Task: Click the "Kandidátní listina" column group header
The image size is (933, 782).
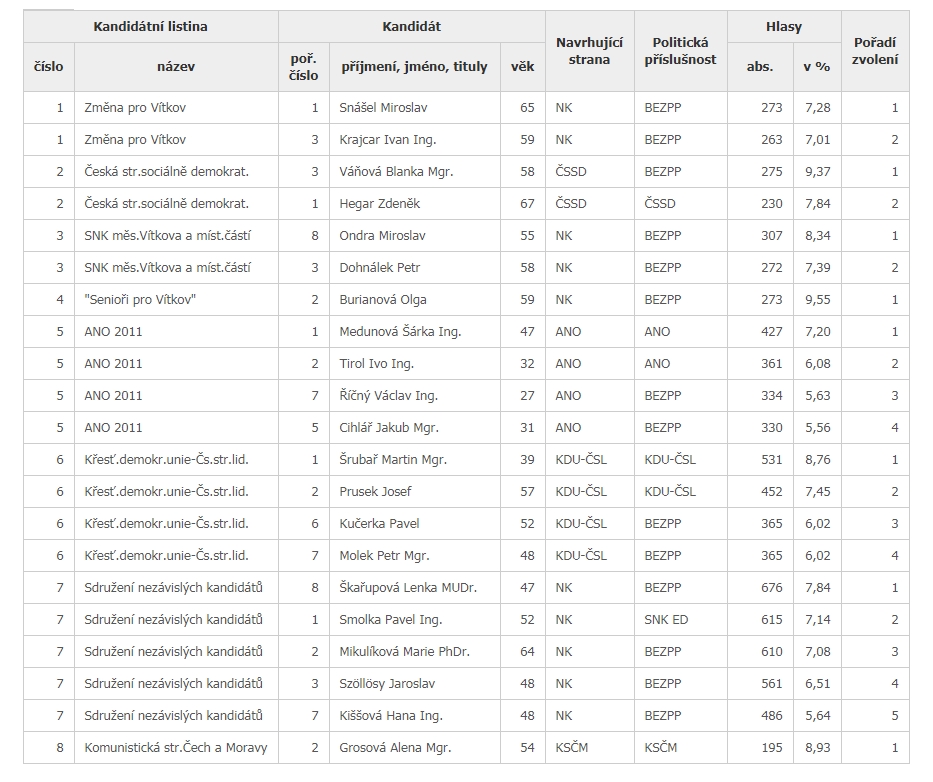Action: (x=150, y=27)
